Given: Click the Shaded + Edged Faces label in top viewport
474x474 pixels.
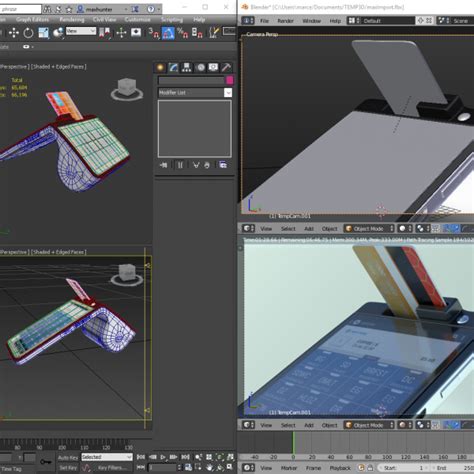Looking at the screenshot, I should click(58, 67).
